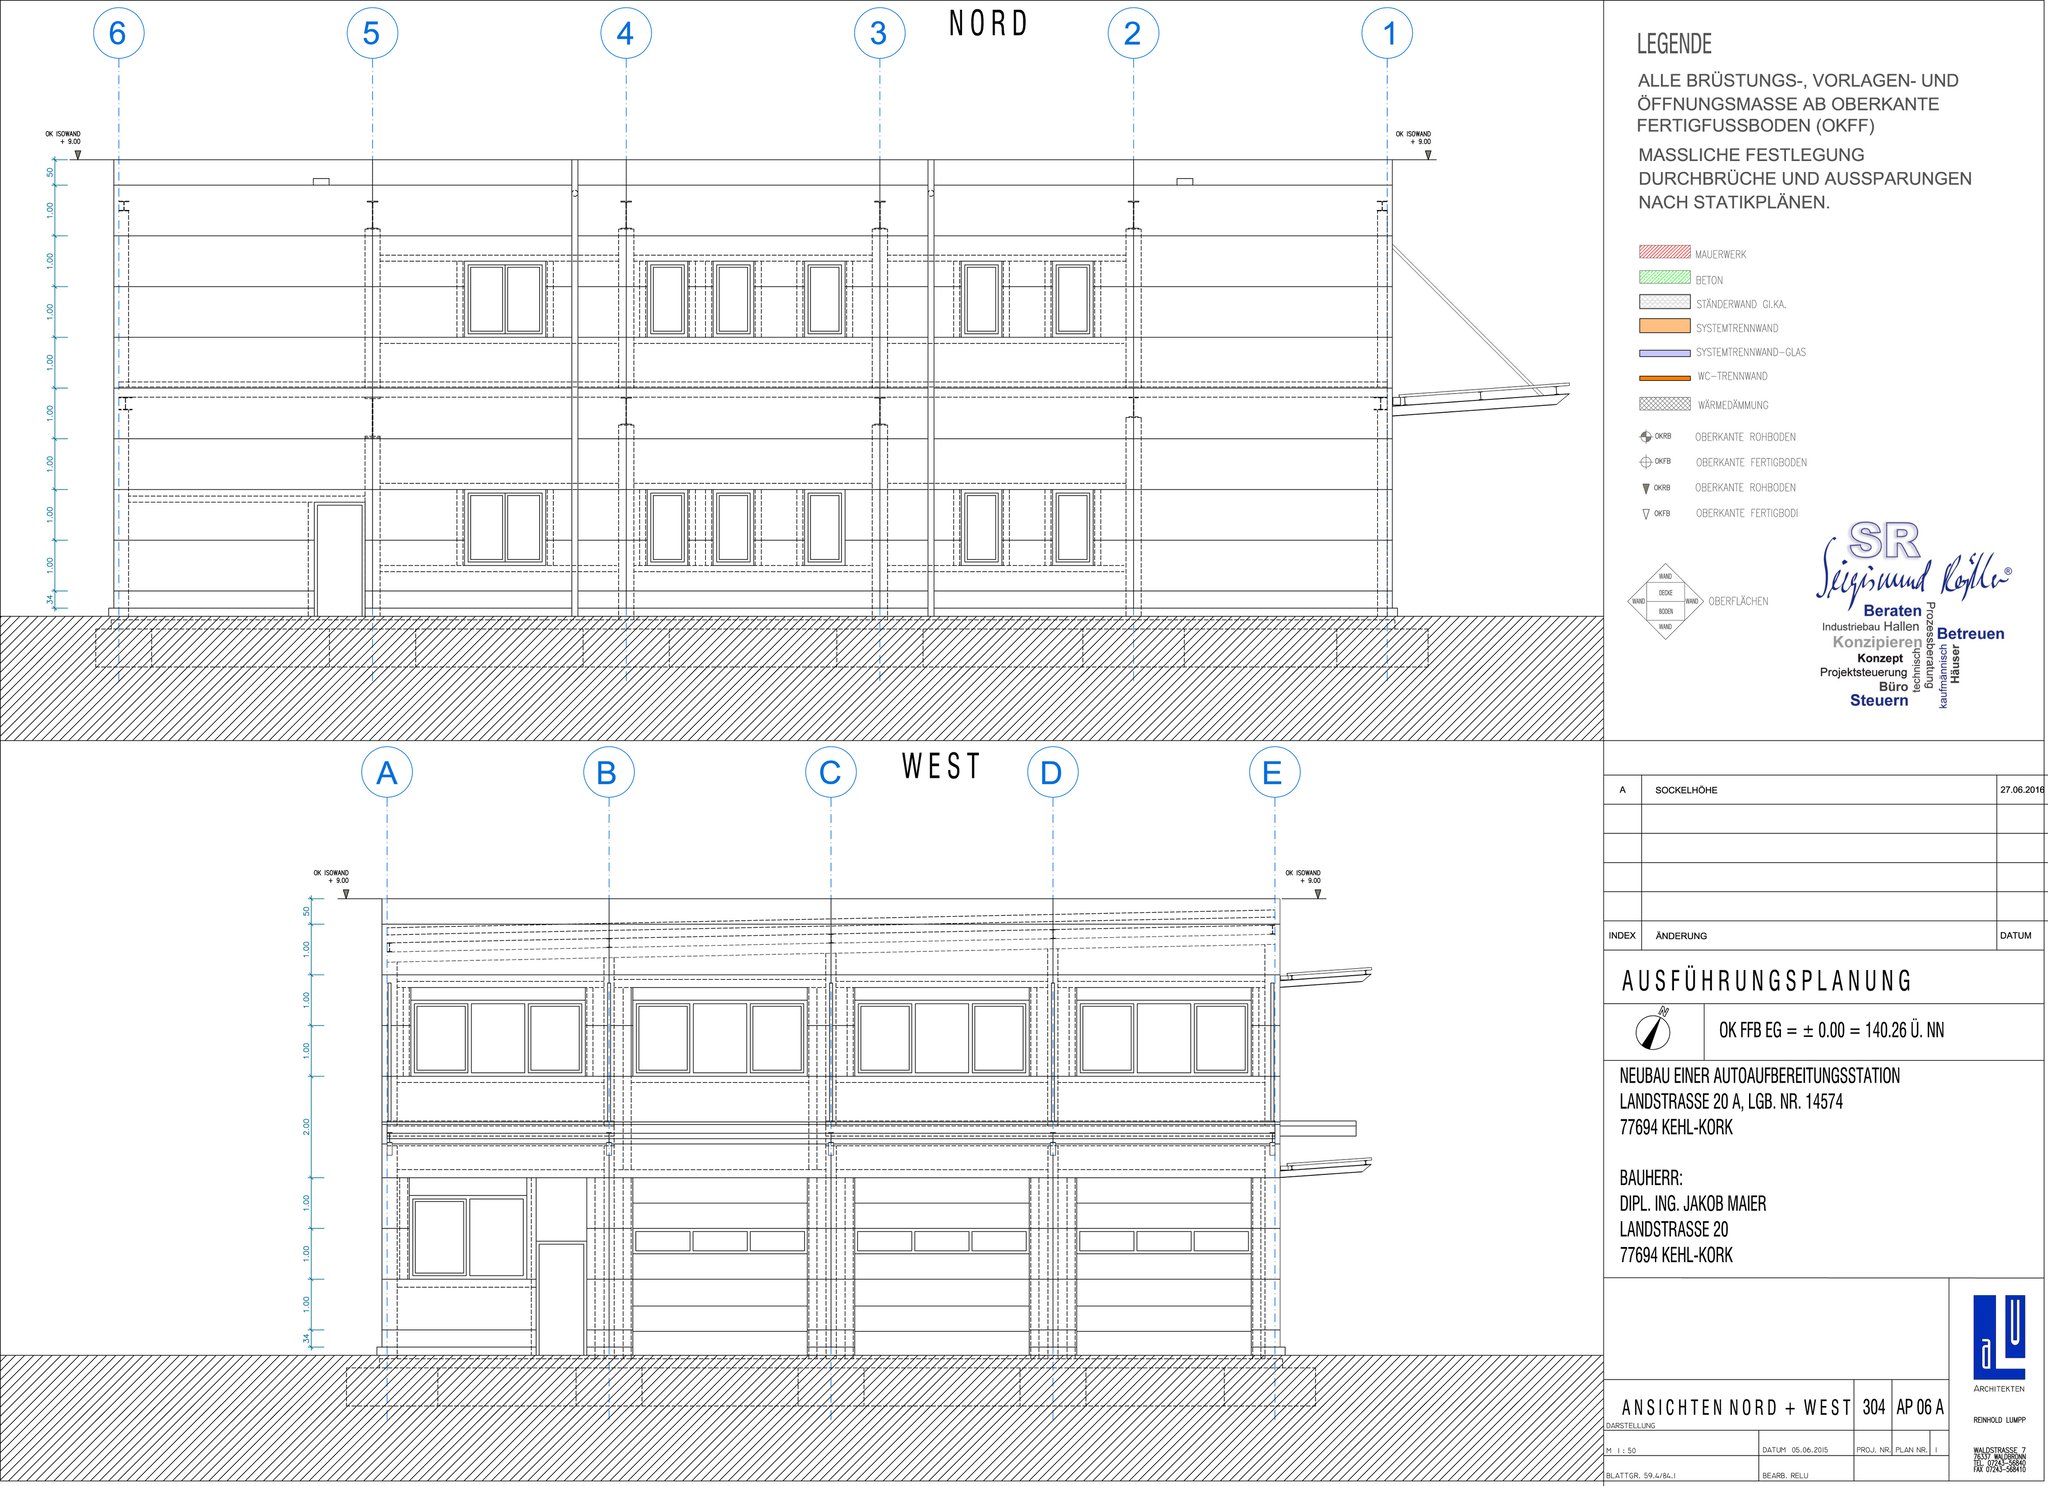Click the OKRB circle symbol in legend
The width and height of the screenshot is (2048, 1486).
tap(1645, 436)
